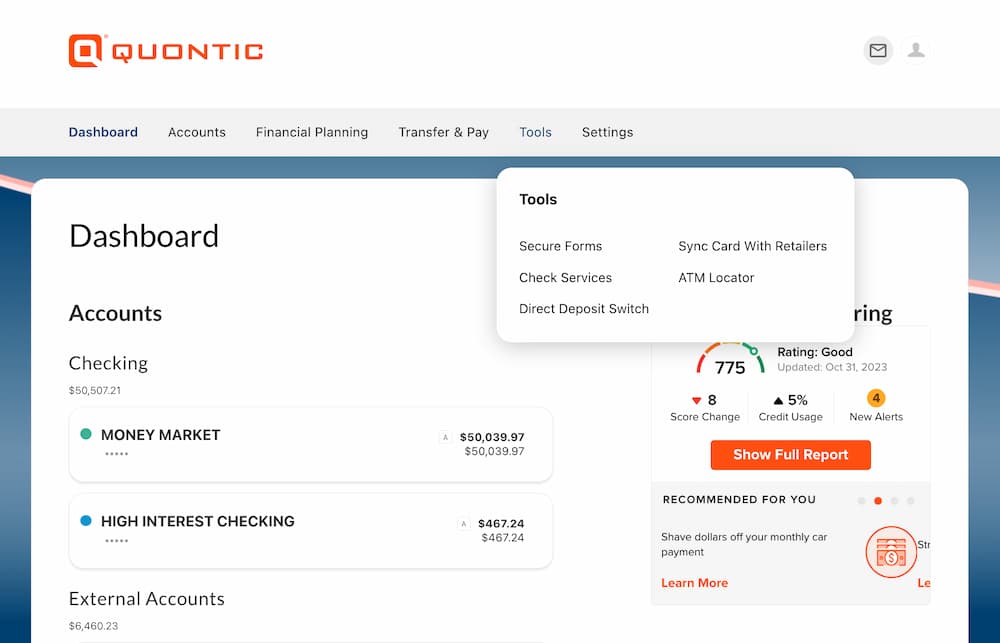Click the Money Market green dot
Screen dimensions: 1000x643
[85, 434]
